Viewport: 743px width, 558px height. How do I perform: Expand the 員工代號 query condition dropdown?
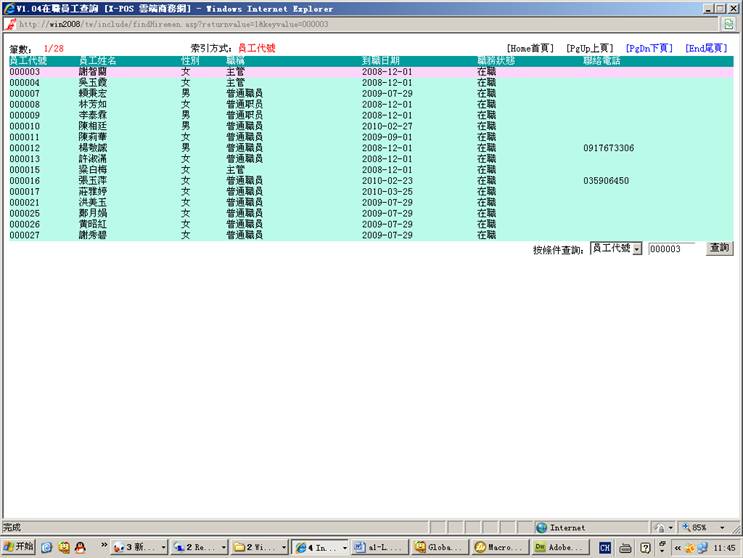click(x=637, y=248)
